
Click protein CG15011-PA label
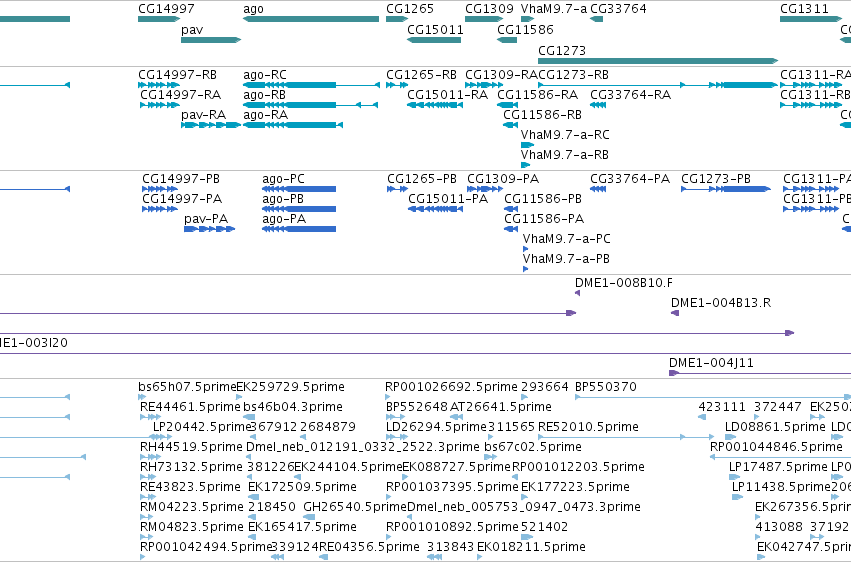(x=448, y=199)
